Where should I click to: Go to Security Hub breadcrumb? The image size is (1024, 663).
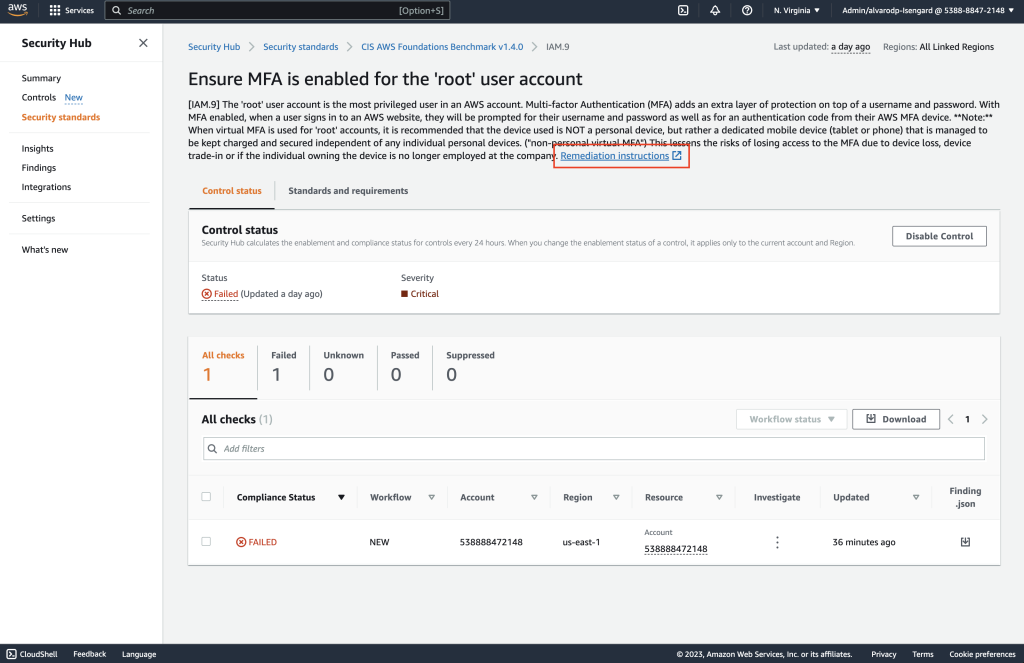click(x=214, y=47)
